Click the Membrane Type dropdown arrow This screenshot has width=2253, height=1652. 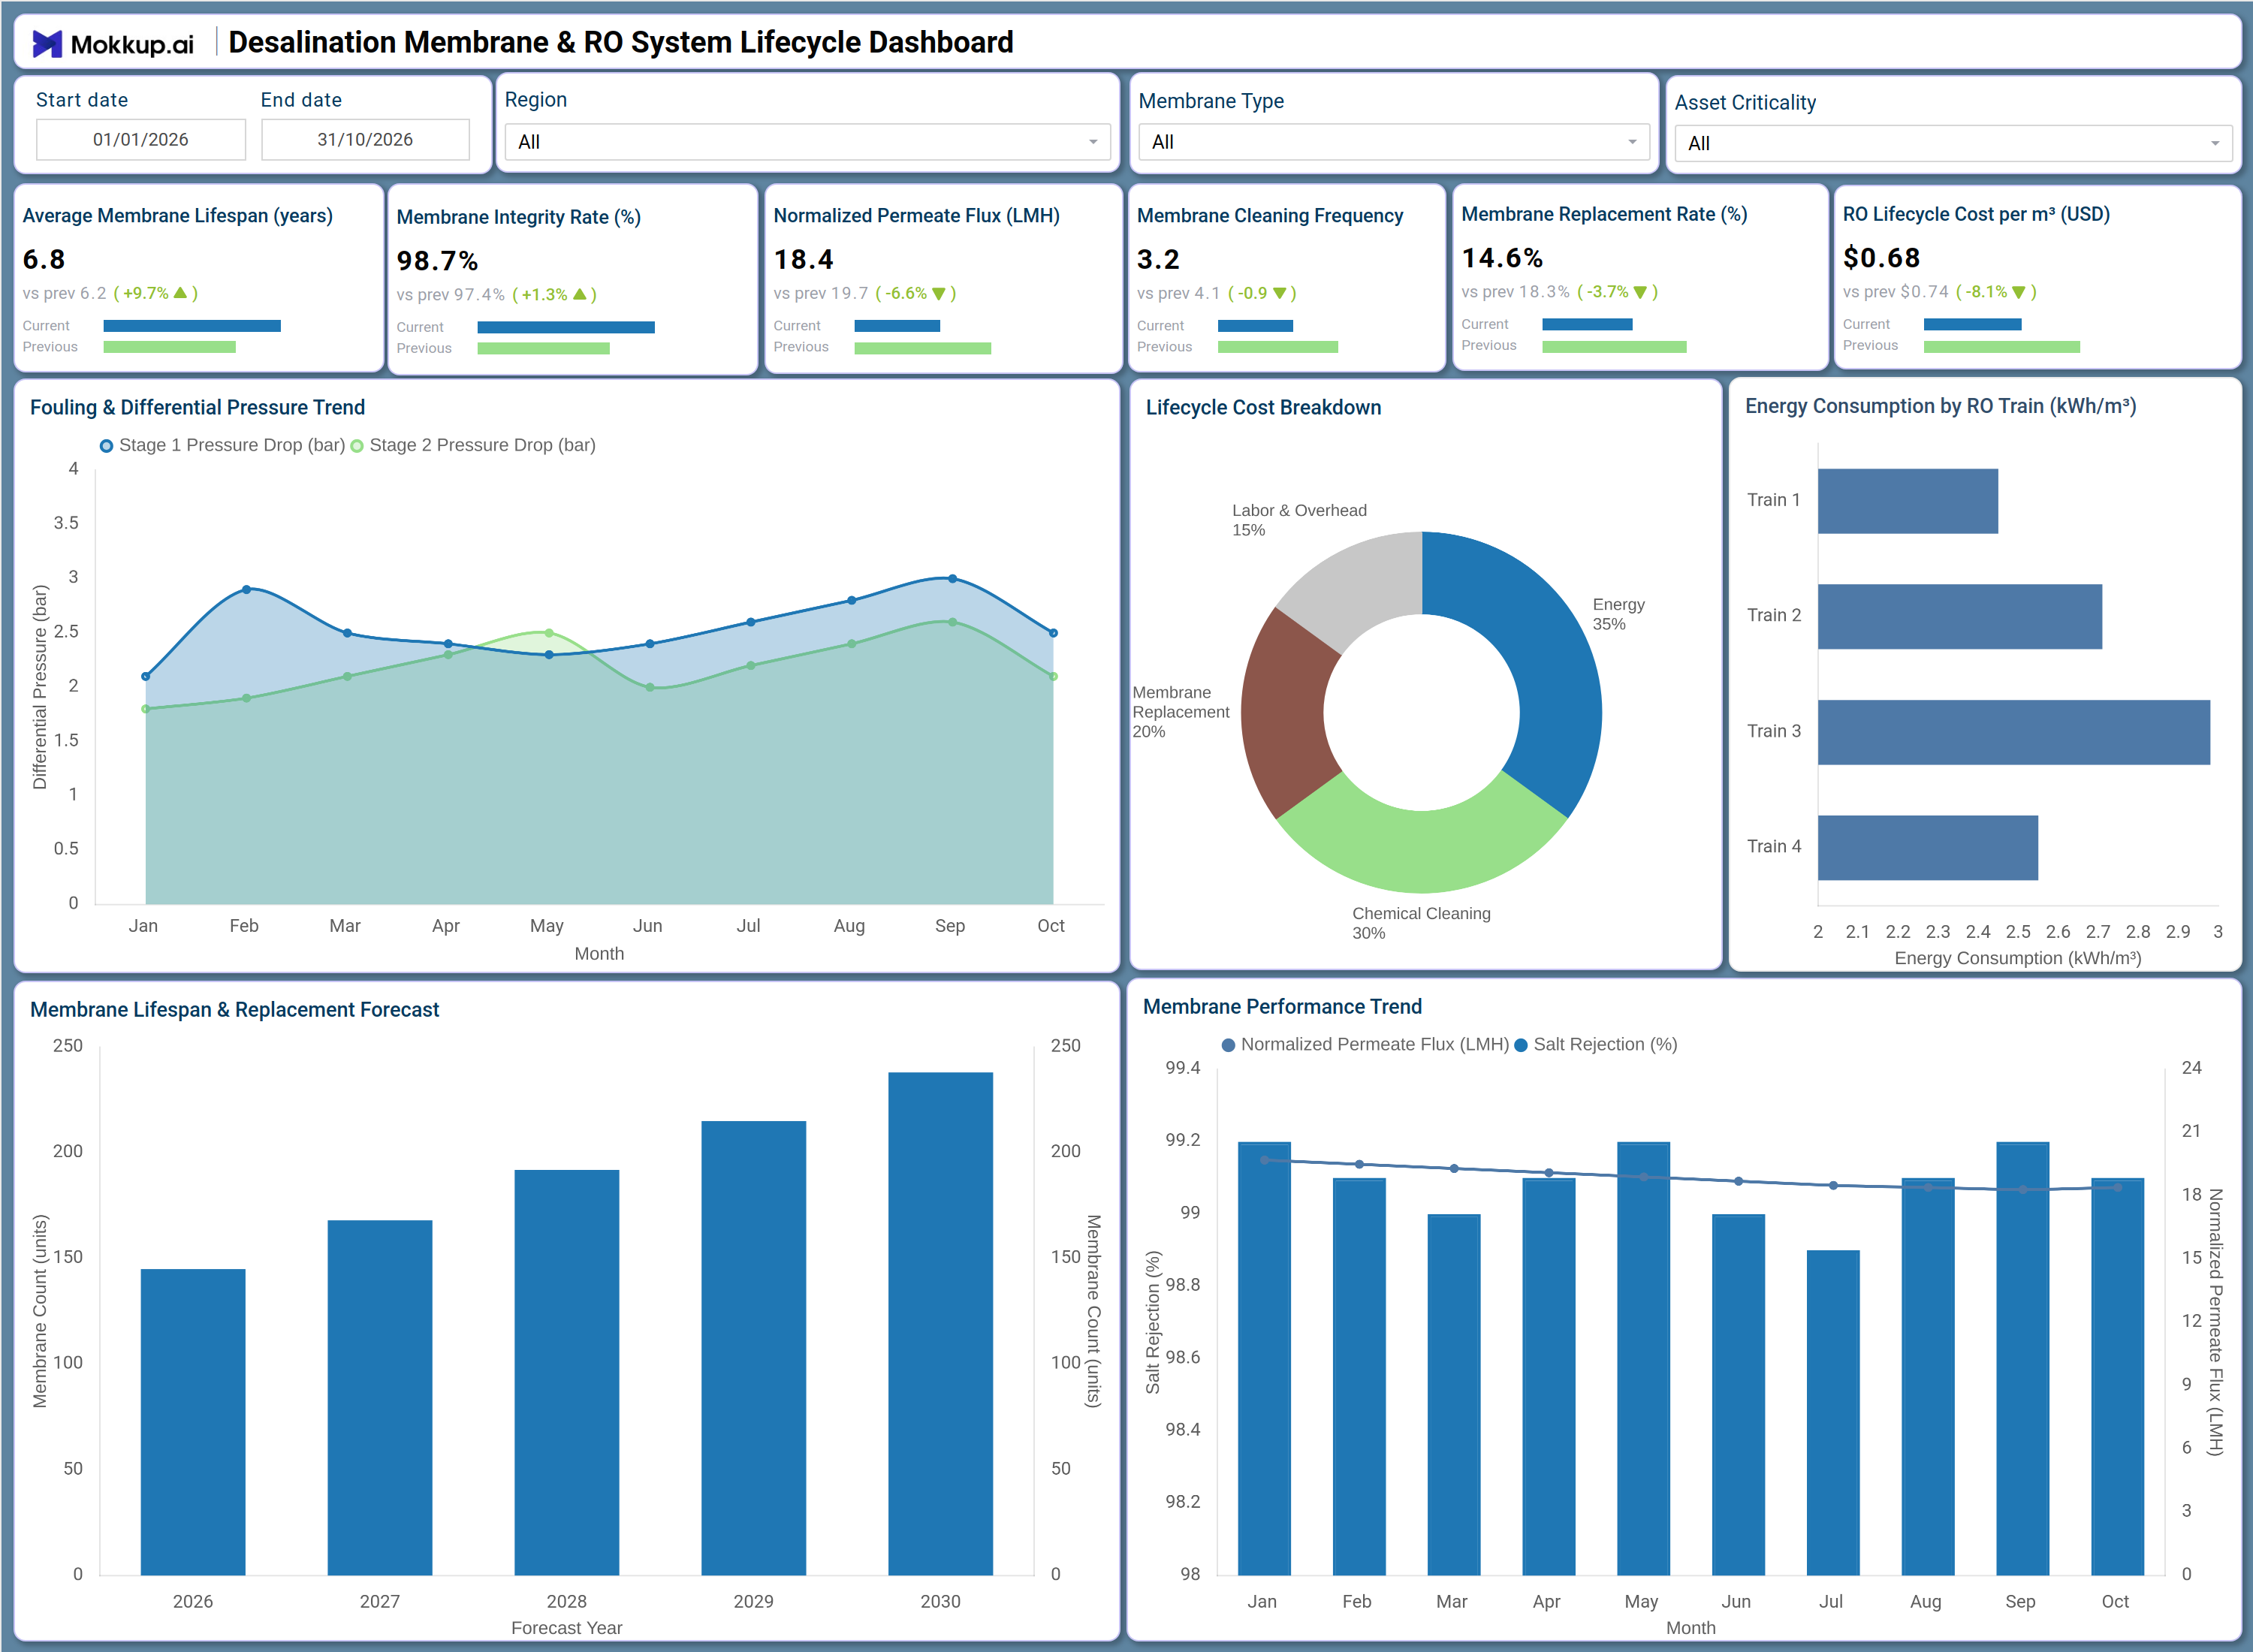click(1632, 142)
